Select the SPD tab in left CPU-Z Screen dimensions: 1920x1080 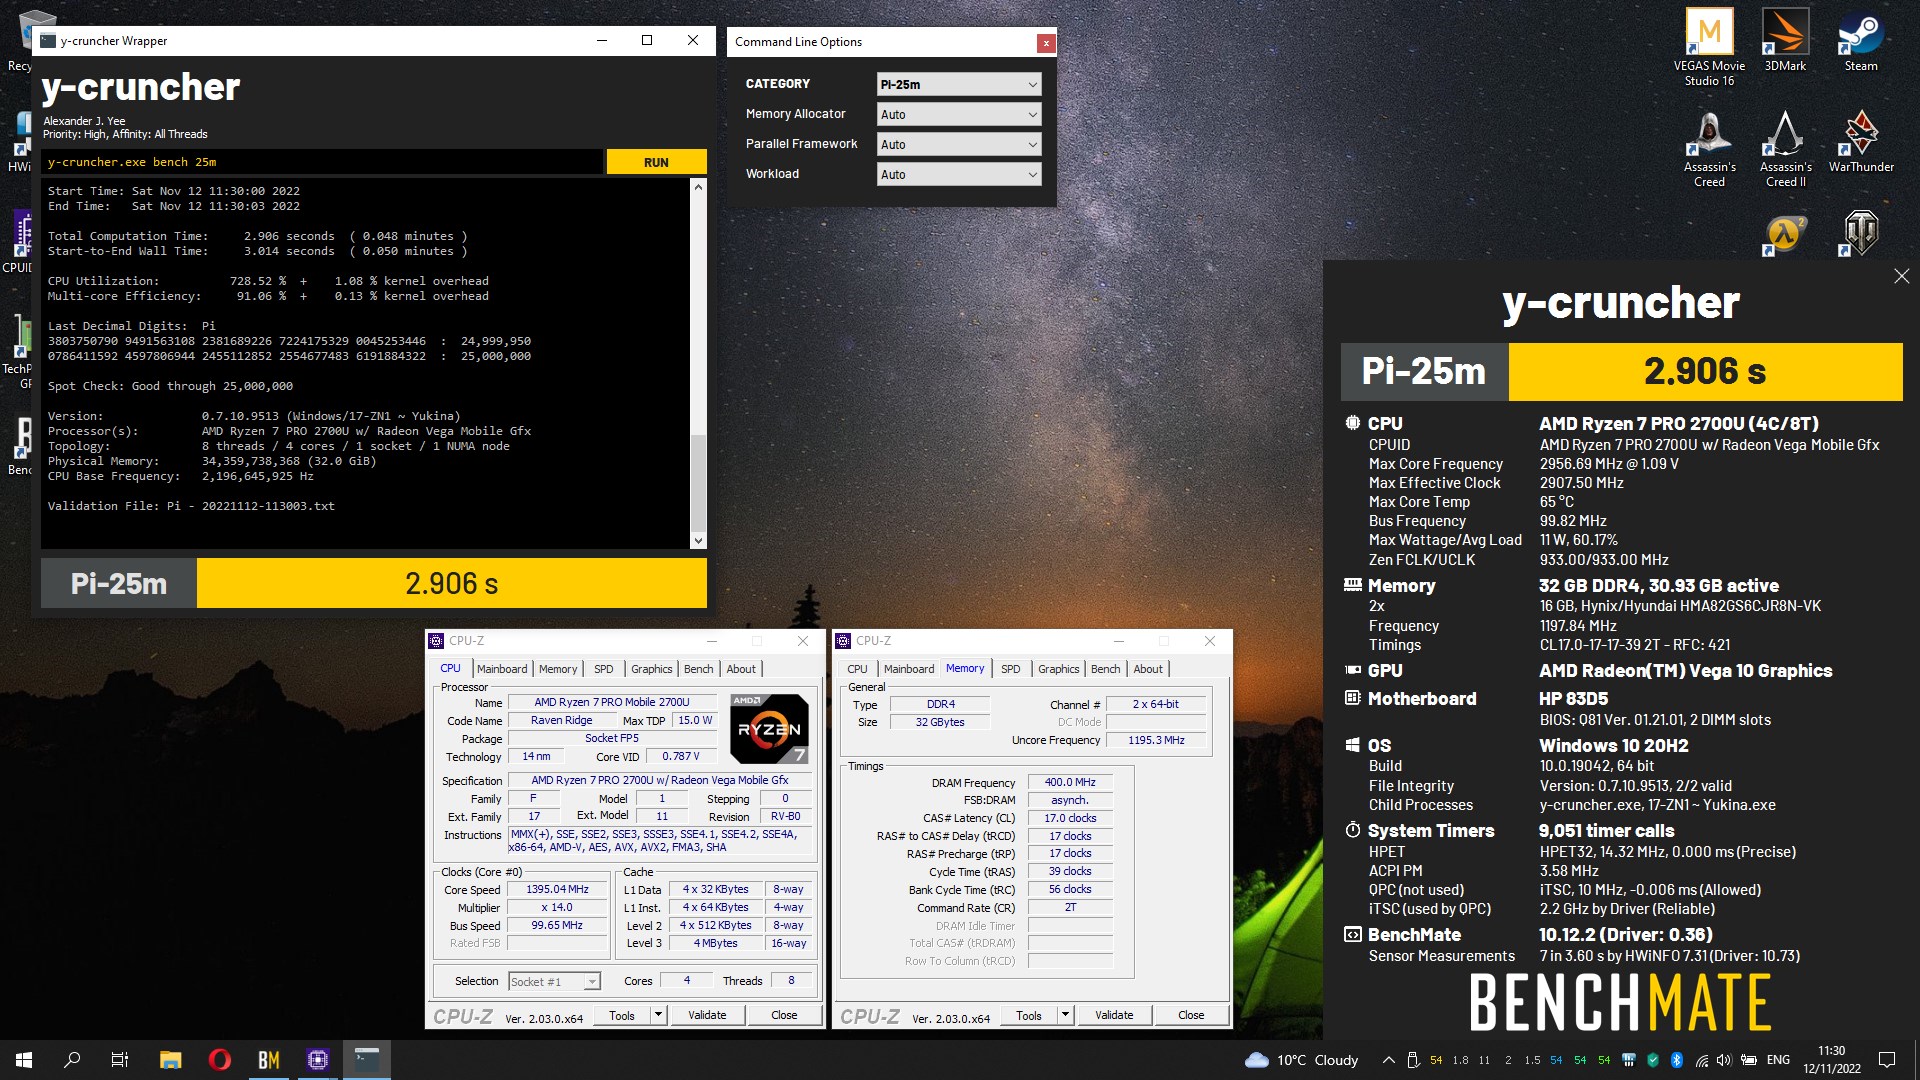pos(603,669)
